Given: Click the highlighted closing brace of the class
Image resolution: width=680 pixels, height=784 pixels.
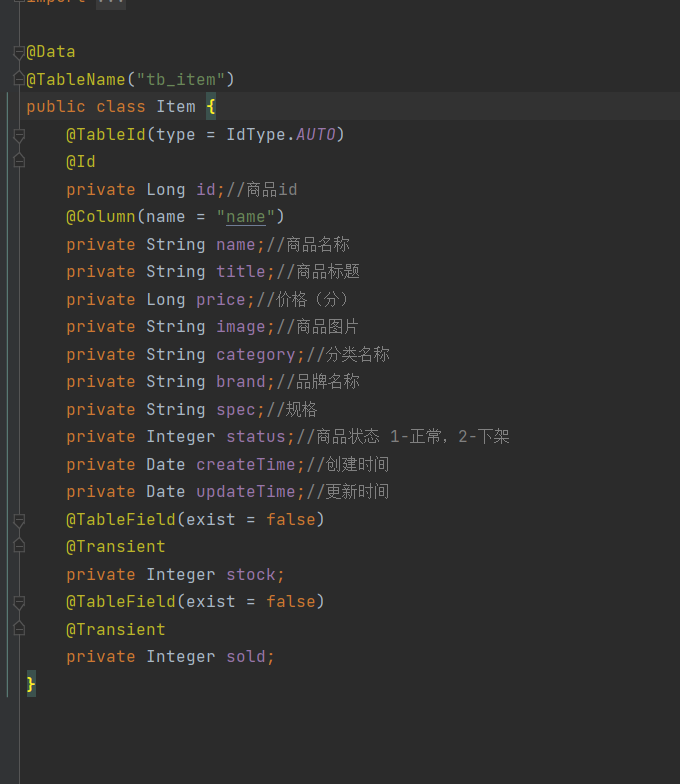Looking at the screenshot, I should coord(31,684).
